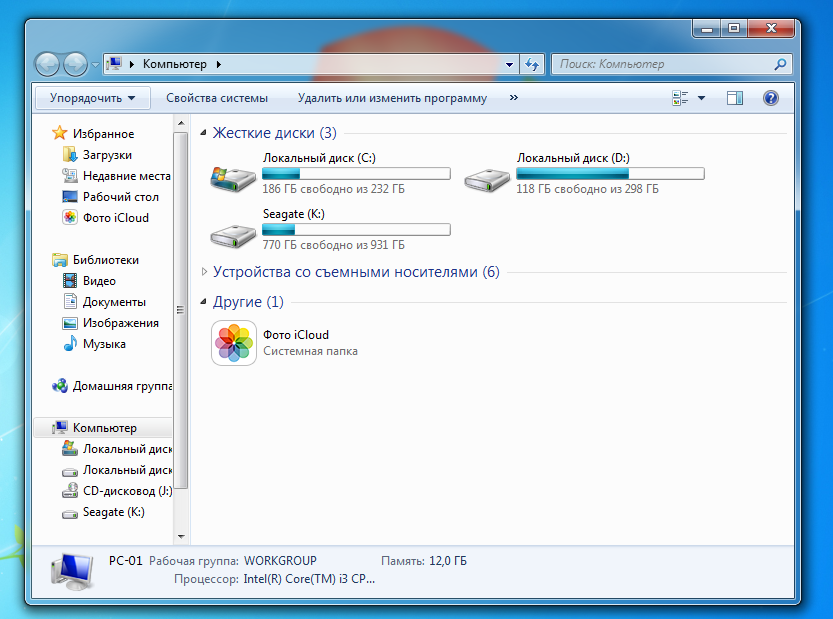The width and height of the screenshot is (833, 619).
Task: Select Домашняя группа in sidebar
Action: (x=122, y=386)
